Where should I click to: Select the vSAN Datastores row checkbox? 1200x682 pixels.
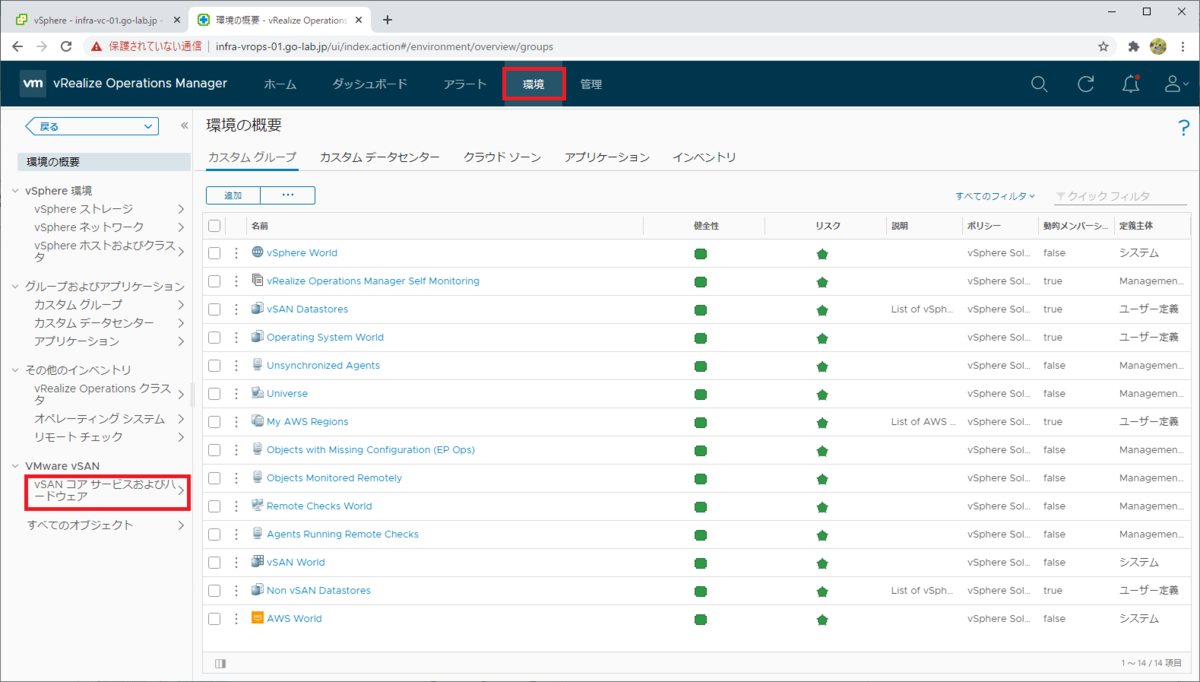(214, 309)
